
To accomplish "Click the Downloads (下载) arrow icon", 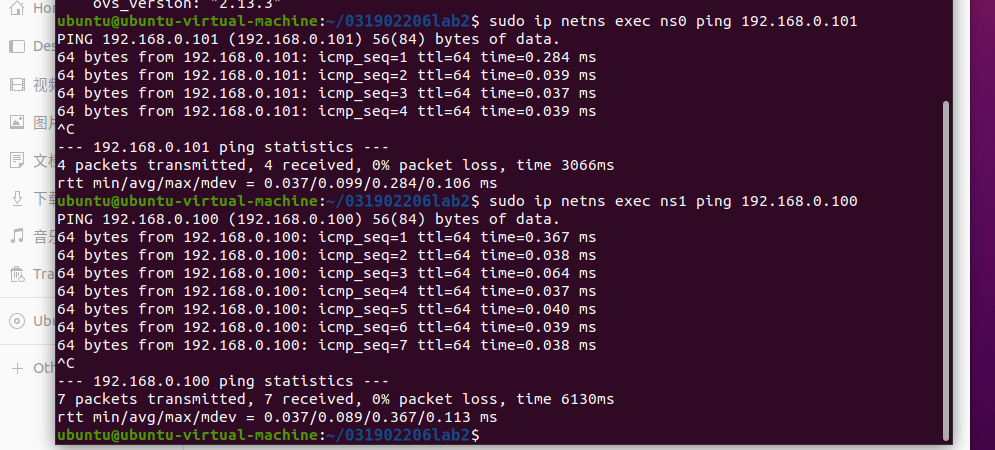I will tap(16, 198).
